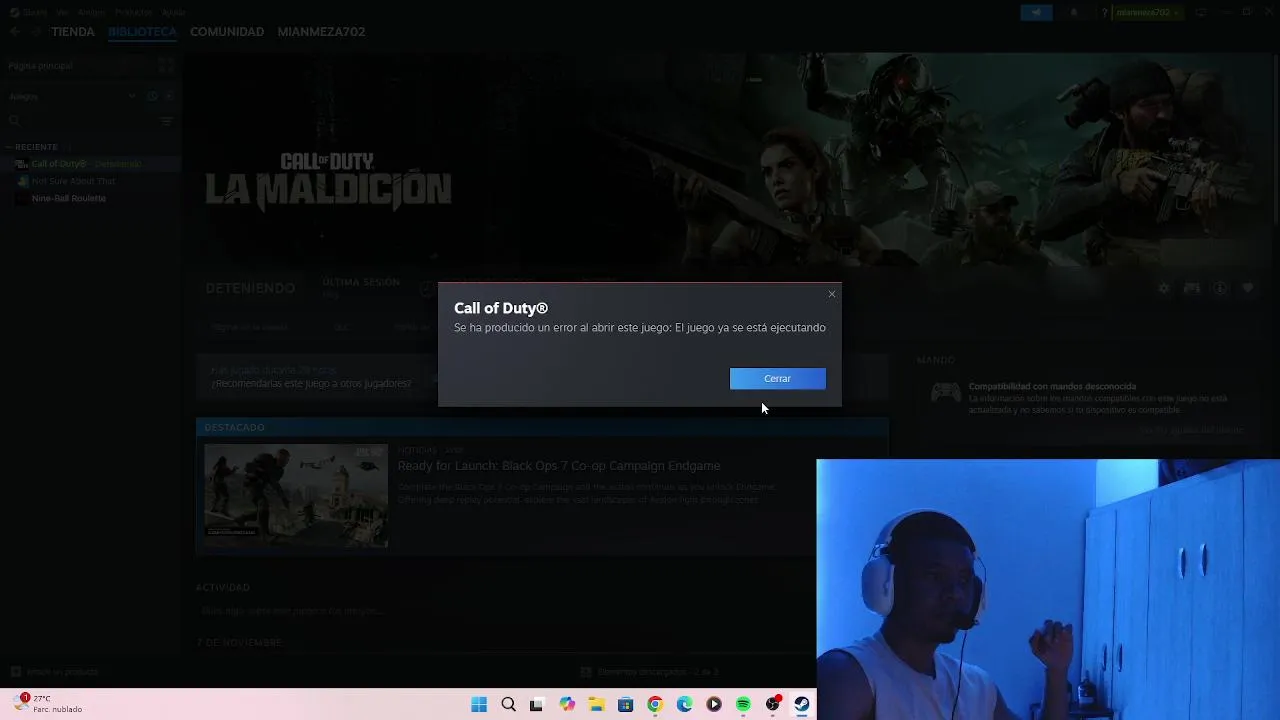The width and height of the screenshot is (1280, 720).
Task: Click the DETENIENDO button
Action: click(250, 288)
